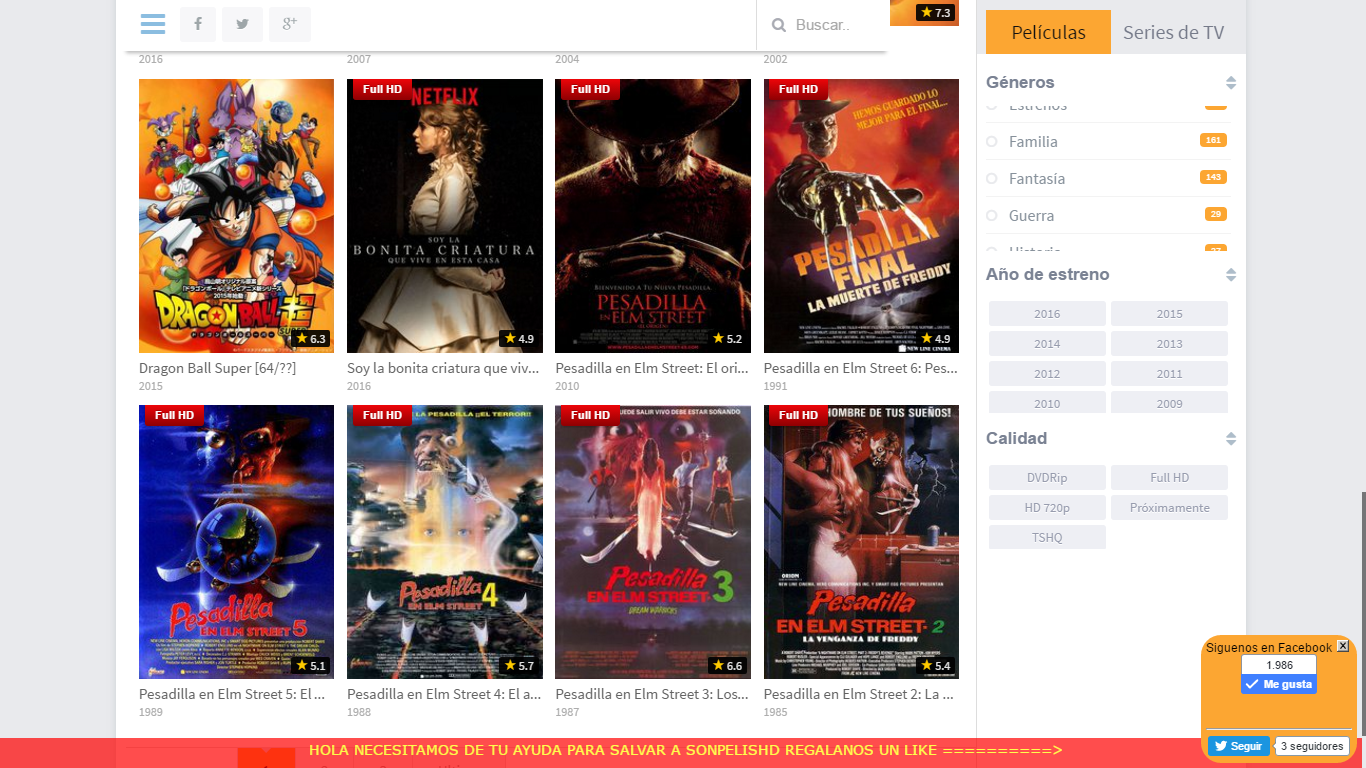Close the Siguenos en Facebook widget
Screen dimensions: 1366x768
[x=1343, y=646]
